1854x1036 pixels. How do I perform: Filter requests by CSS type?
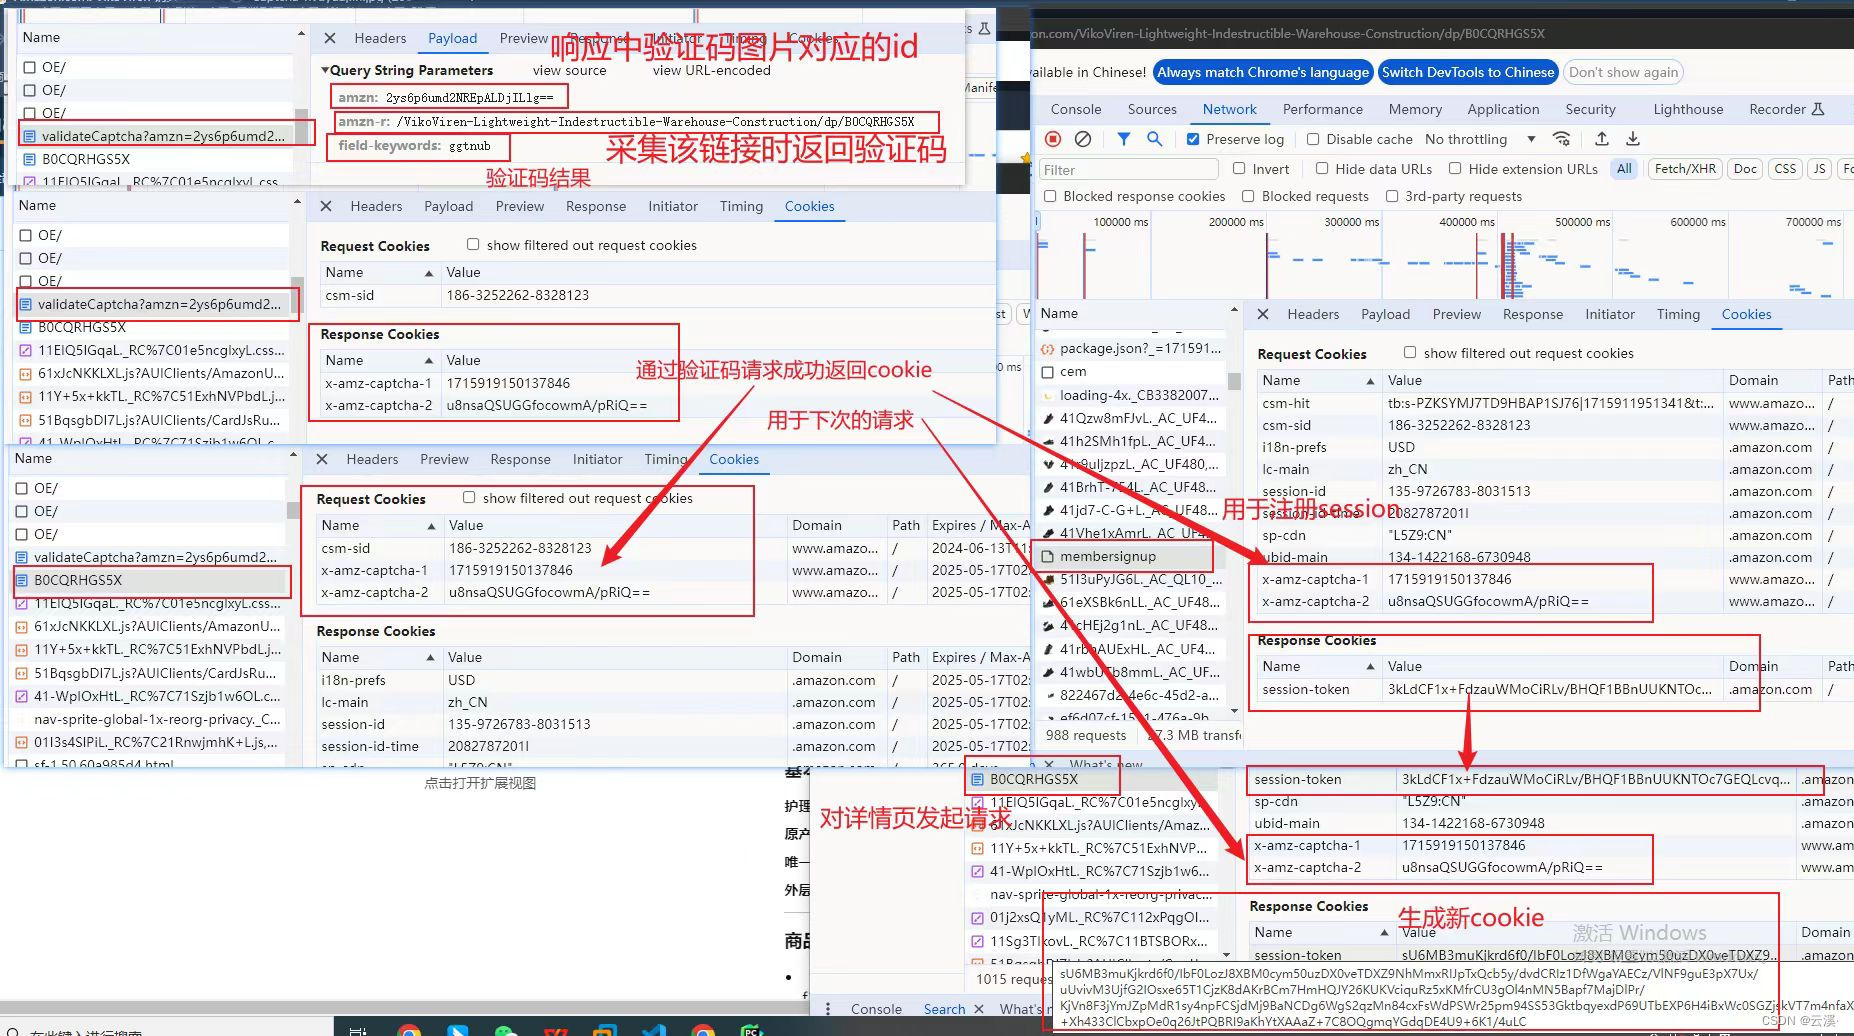1785,169
